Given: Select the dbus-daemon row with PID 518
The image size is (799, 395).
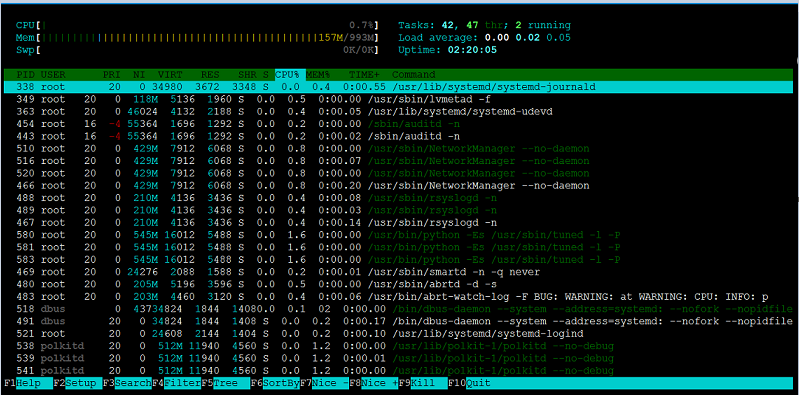Looking at the screenshot, I should 399,309.
